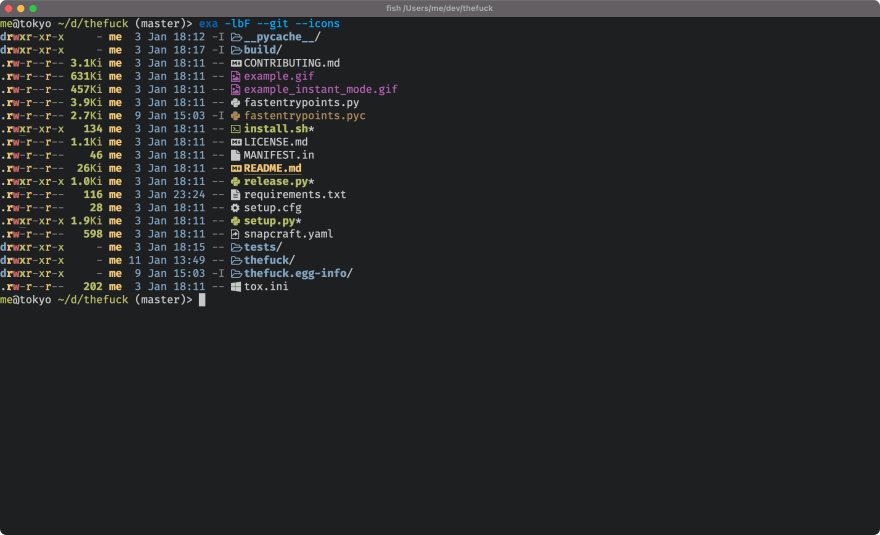
Task: Click the Python icon beside fastentrypoints.py
Action: 236,103
